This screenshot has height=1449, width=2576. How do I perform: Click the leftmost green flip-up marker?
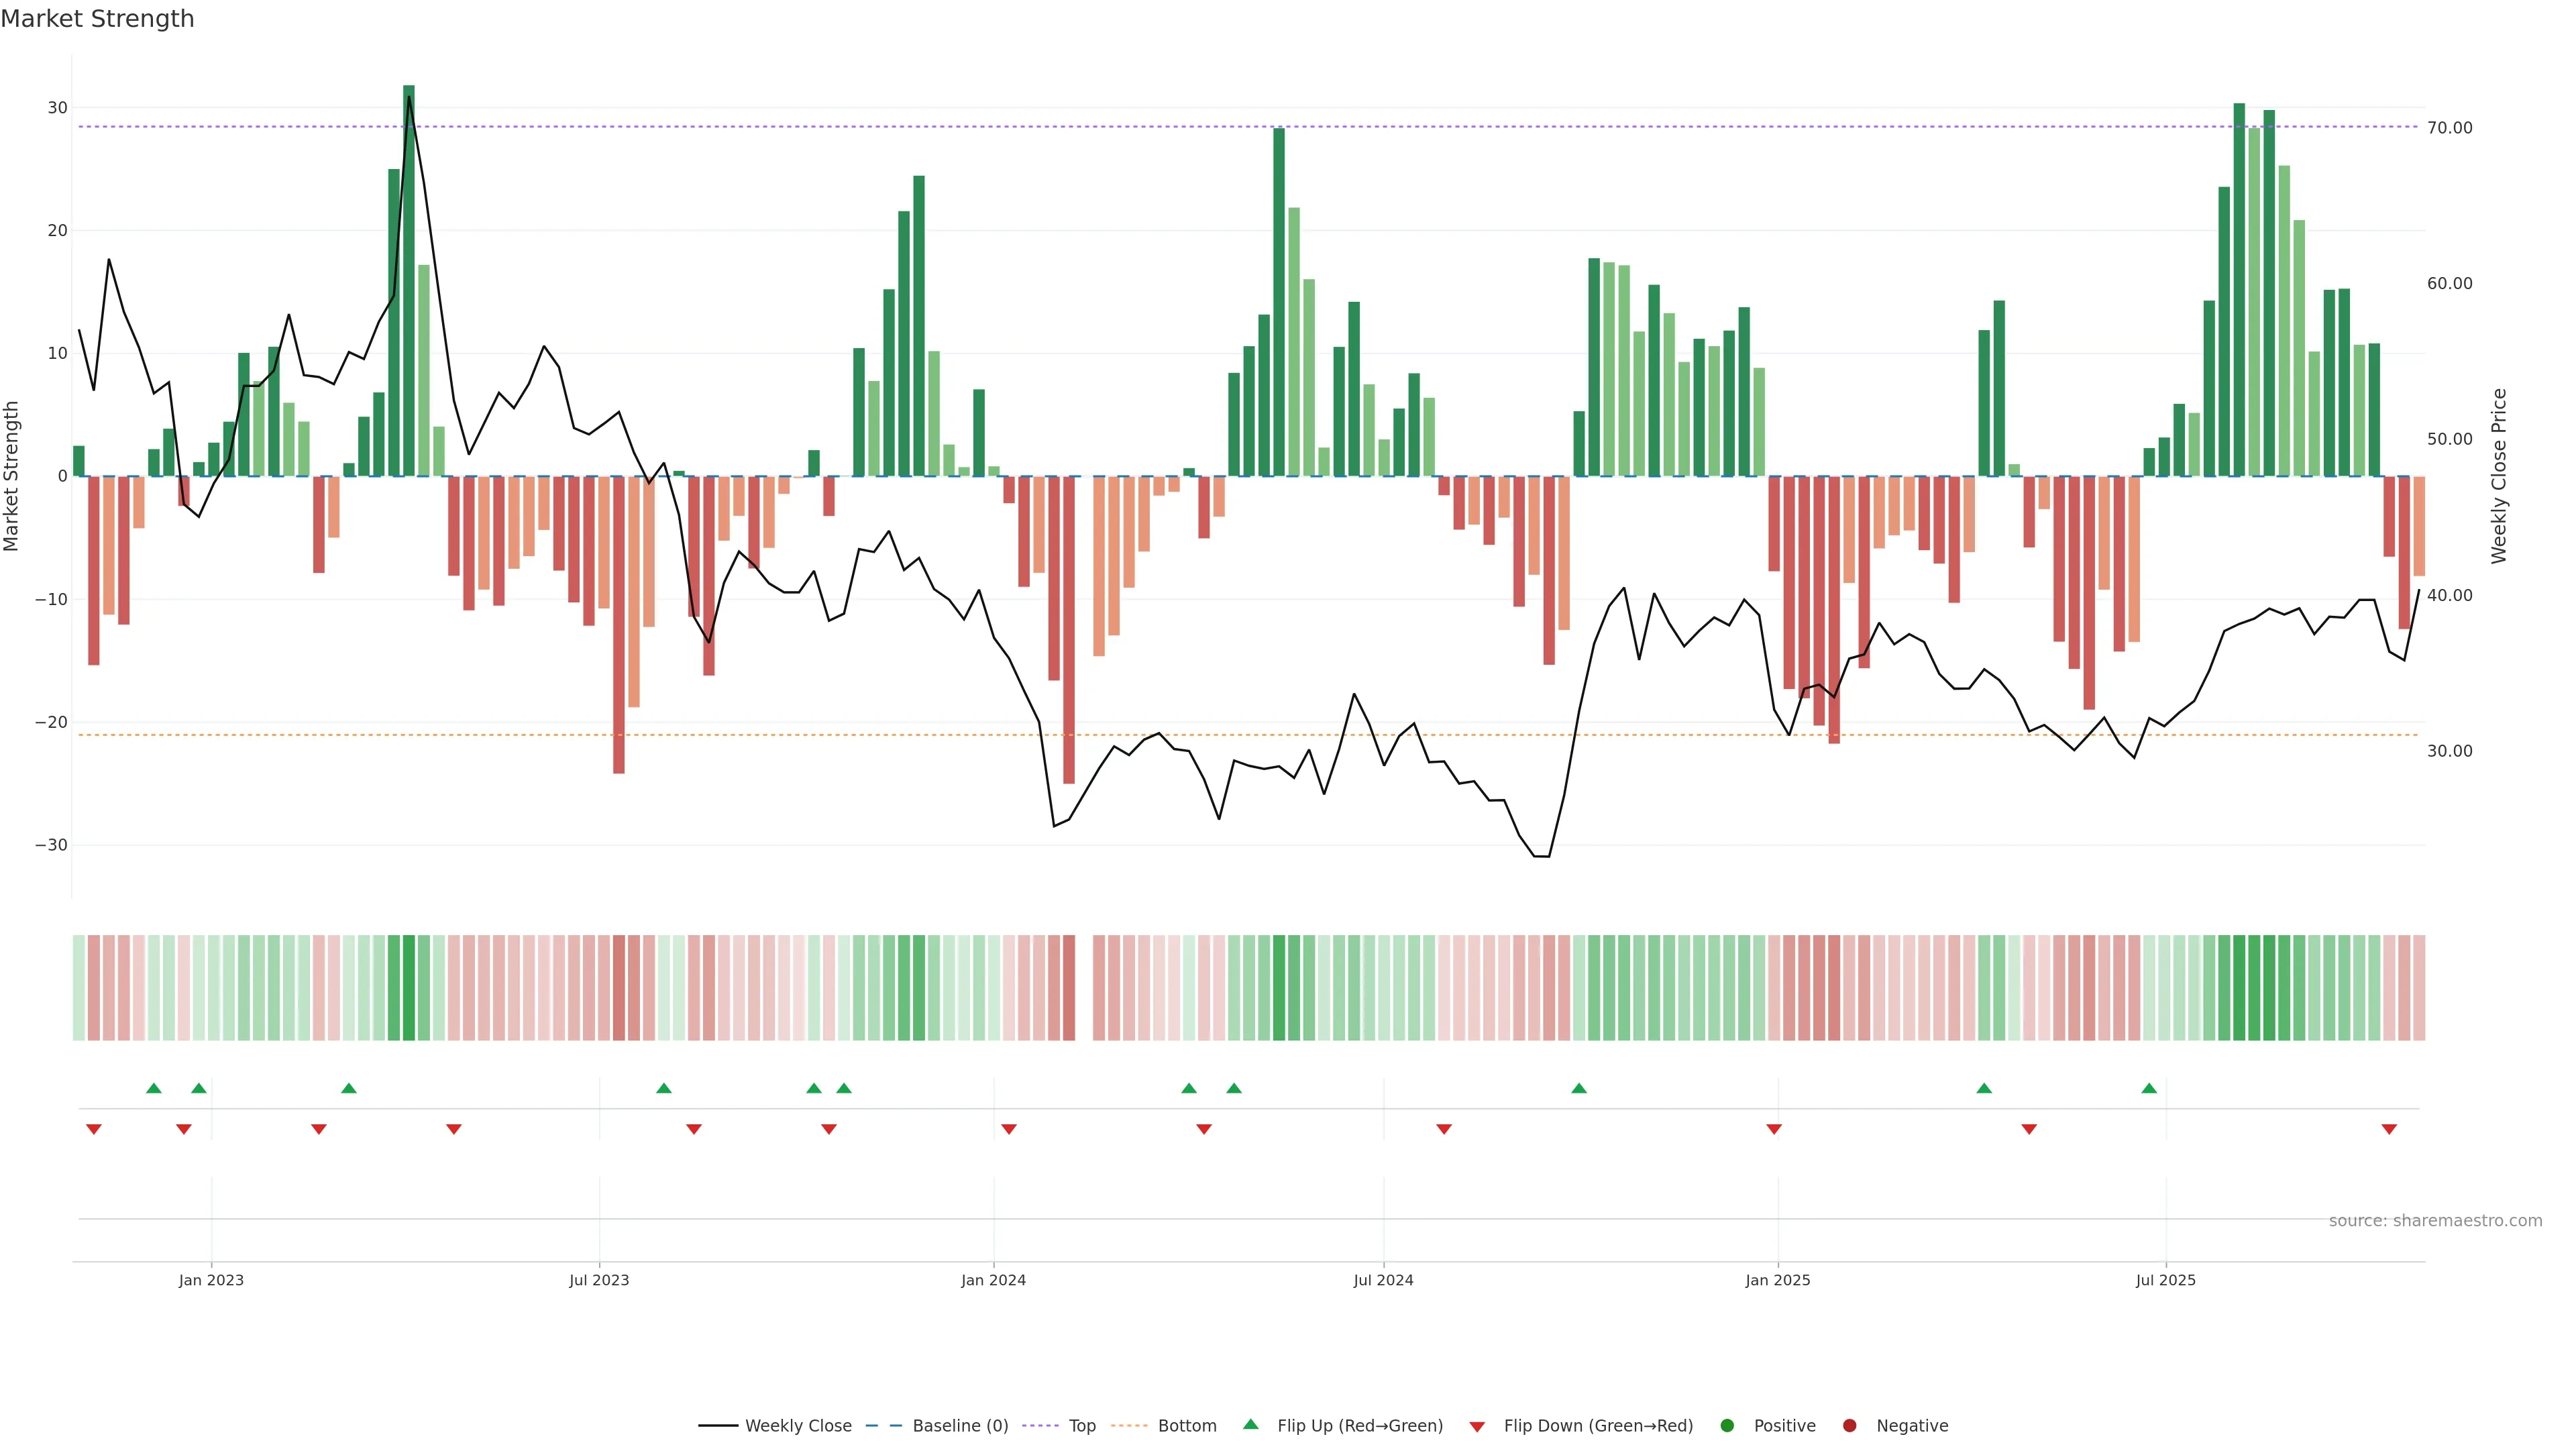click(x=153, y=1088)
